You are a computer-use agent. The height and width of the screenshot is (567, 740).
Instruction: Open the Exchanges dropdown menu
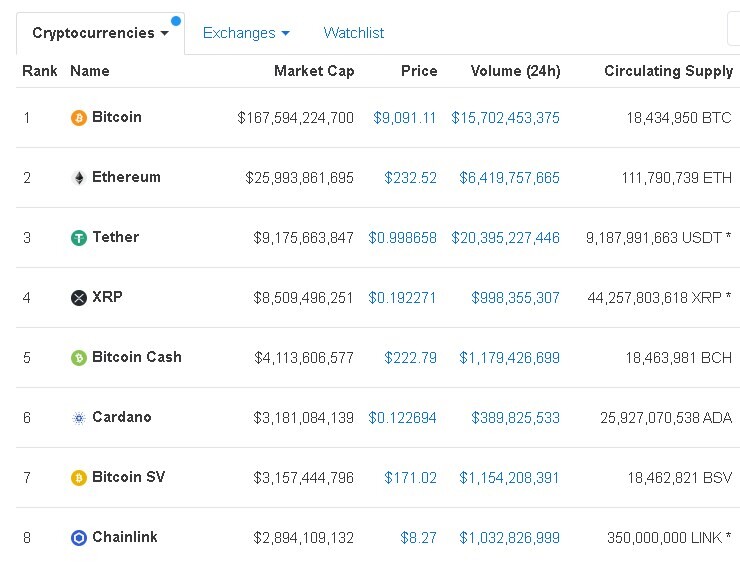coord(246,33)
